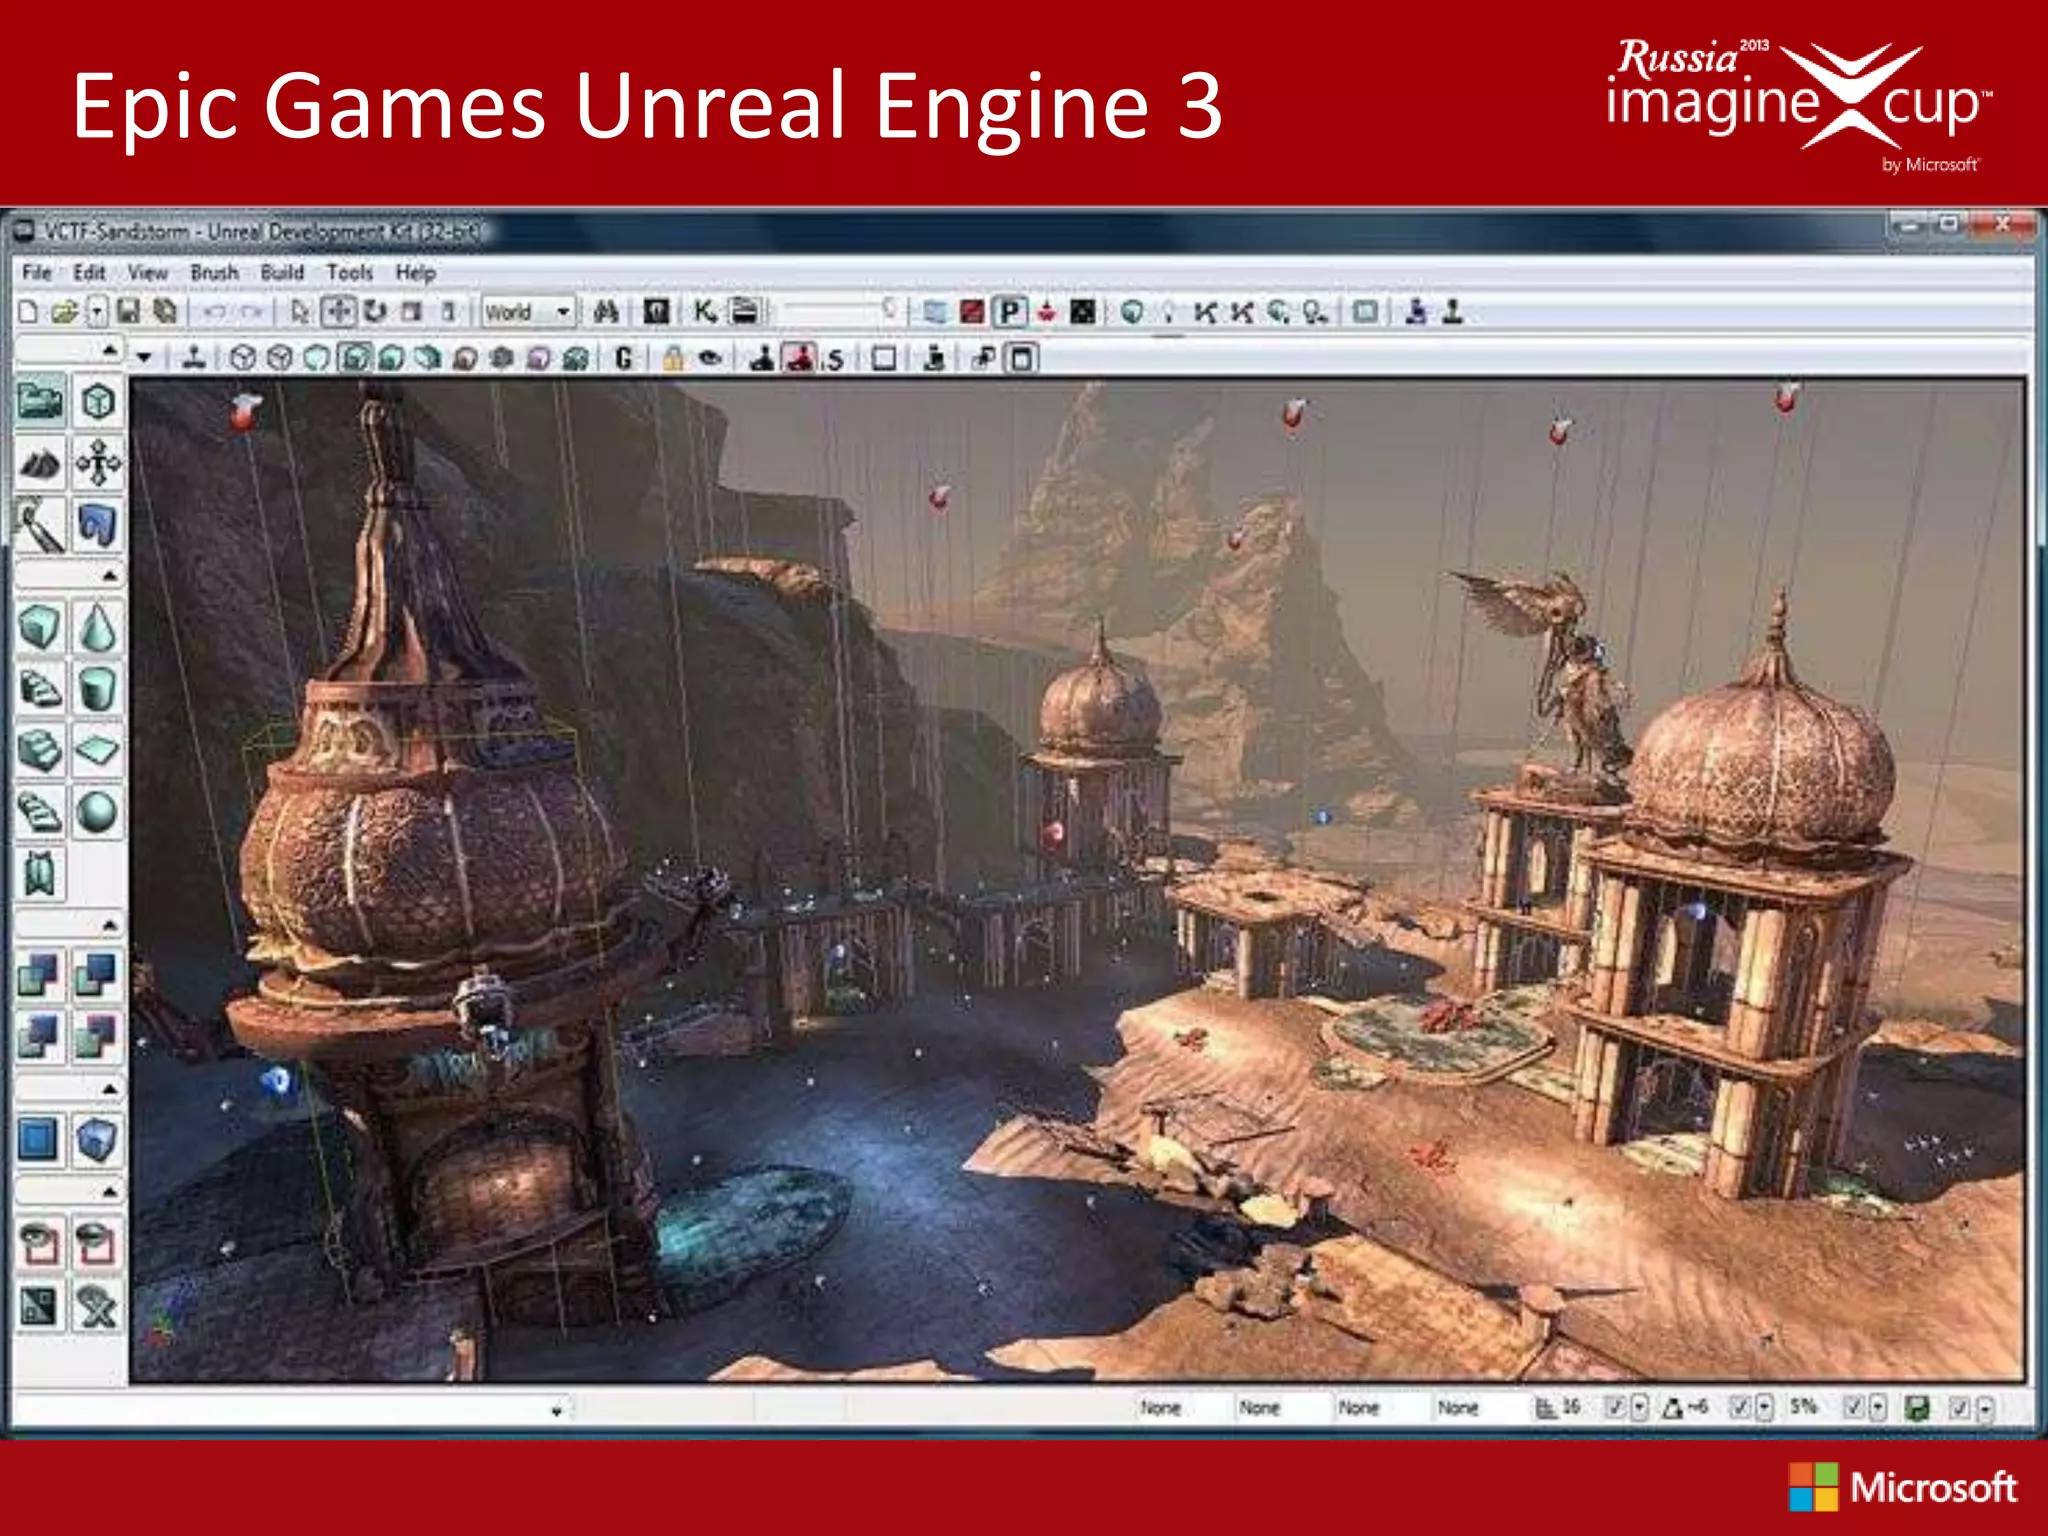
Task: Click the Play in Editor joystick icon
Action: 1453,312
